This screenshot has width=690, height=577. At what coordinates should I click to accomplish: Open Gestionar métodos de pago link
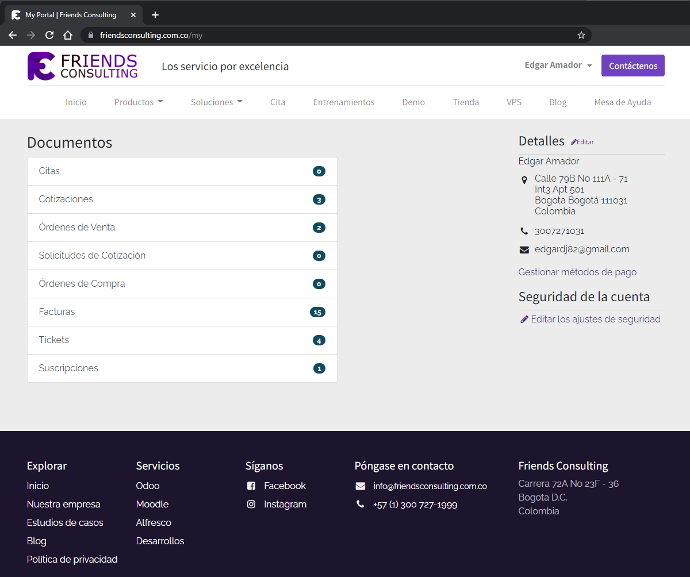pyautogui.click(x=577, y=272)
